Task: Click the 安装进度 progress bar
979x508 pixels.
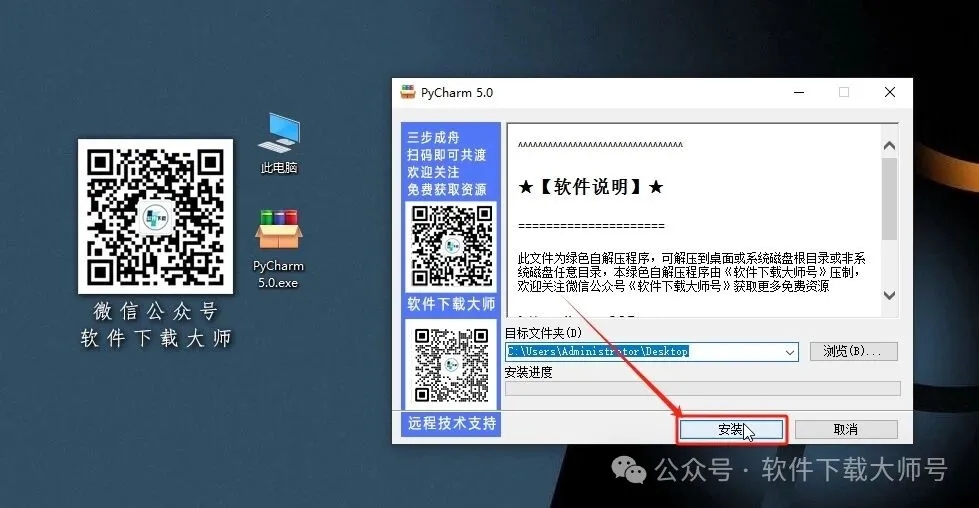Action: click(702, 388)
